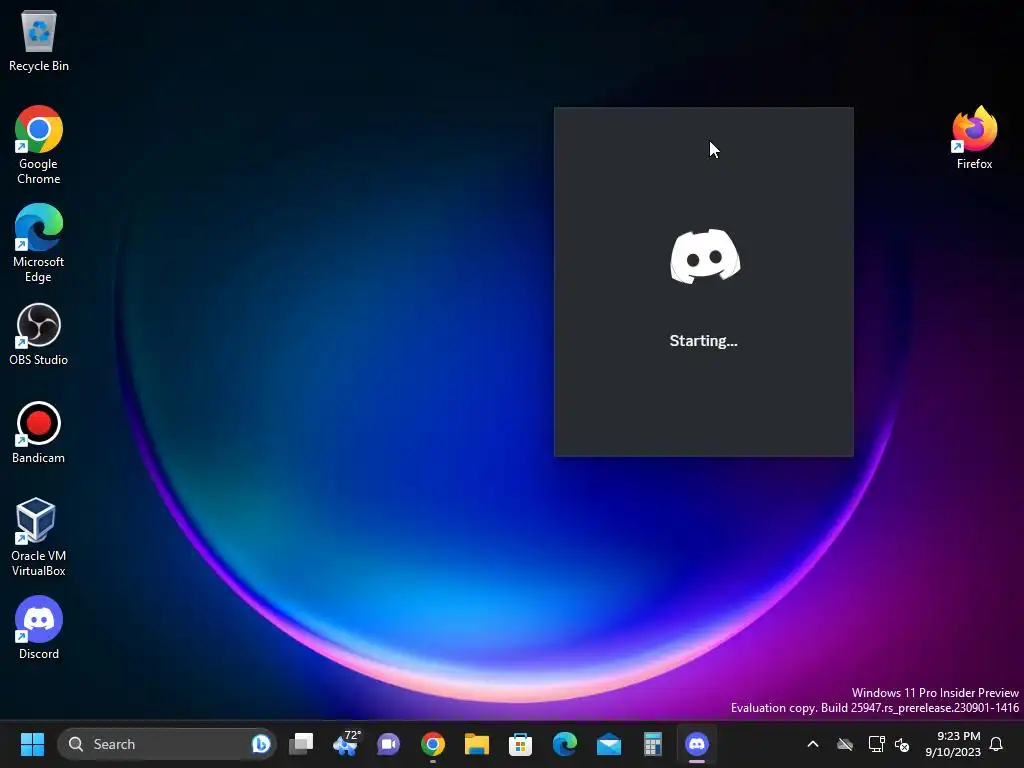Open File Explorer from the taskbar
The image size is (1024, 768).
click(477, 744)
